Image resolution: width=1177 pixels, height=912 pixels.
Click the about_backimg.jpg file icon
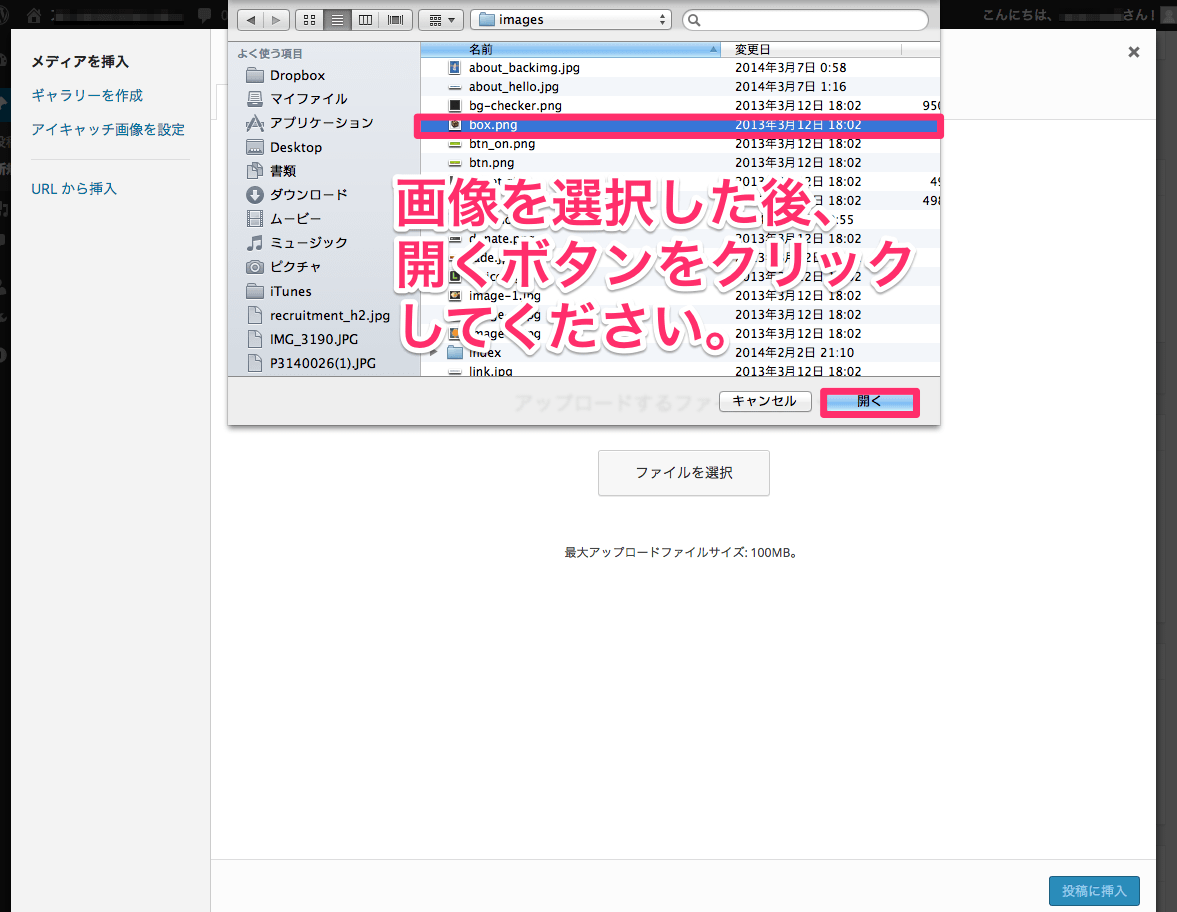455,68
